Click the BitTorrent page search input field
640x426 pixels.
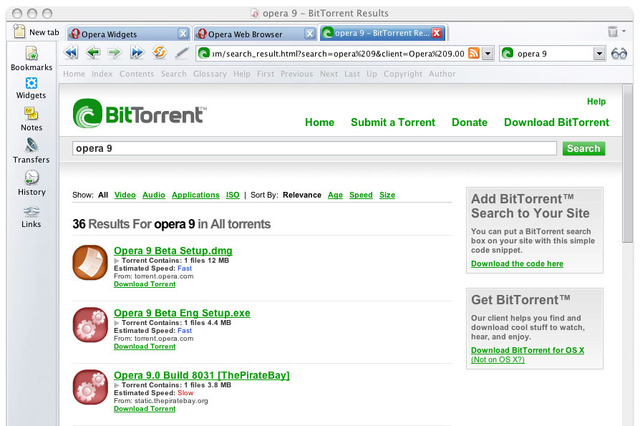coord(314,149)
